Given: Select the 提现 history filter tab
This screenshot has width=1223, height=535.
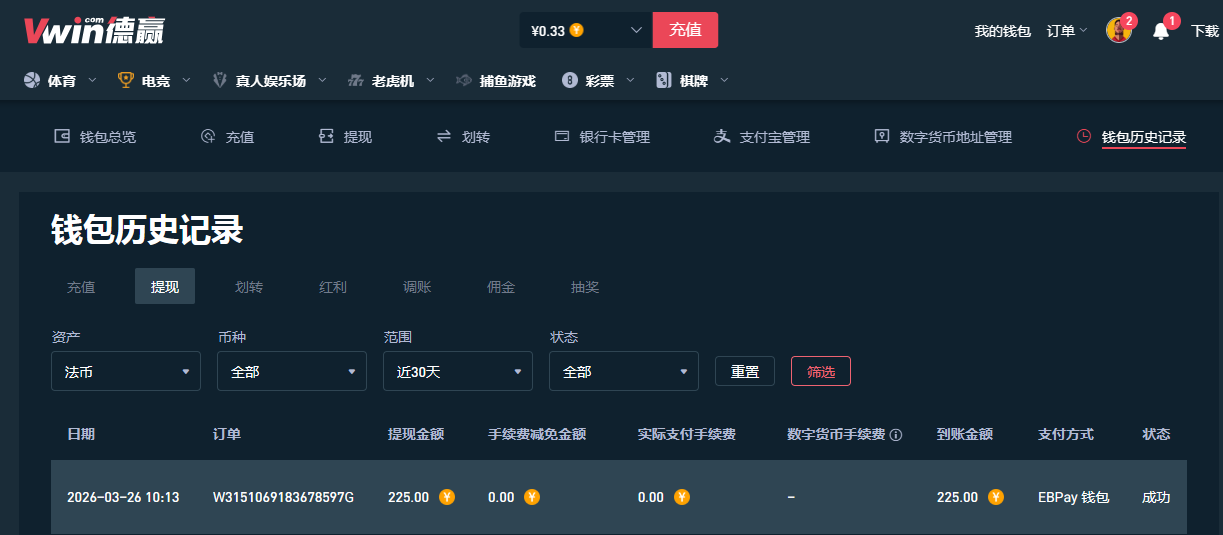Looking at the screenshot, I should (x=165, y=287).
